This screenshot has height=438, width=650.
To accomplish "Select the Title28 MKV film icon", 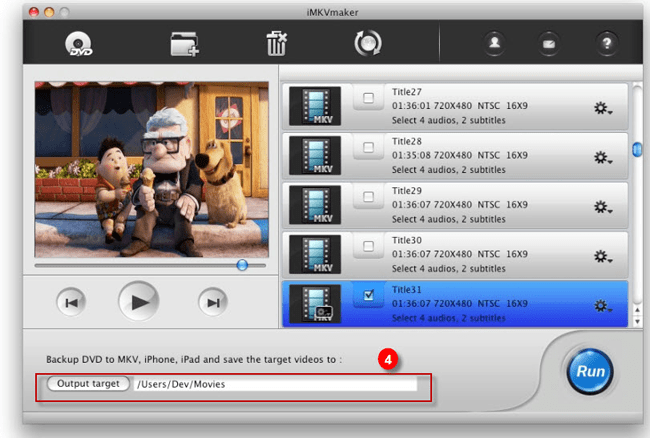I will [315, 155].
